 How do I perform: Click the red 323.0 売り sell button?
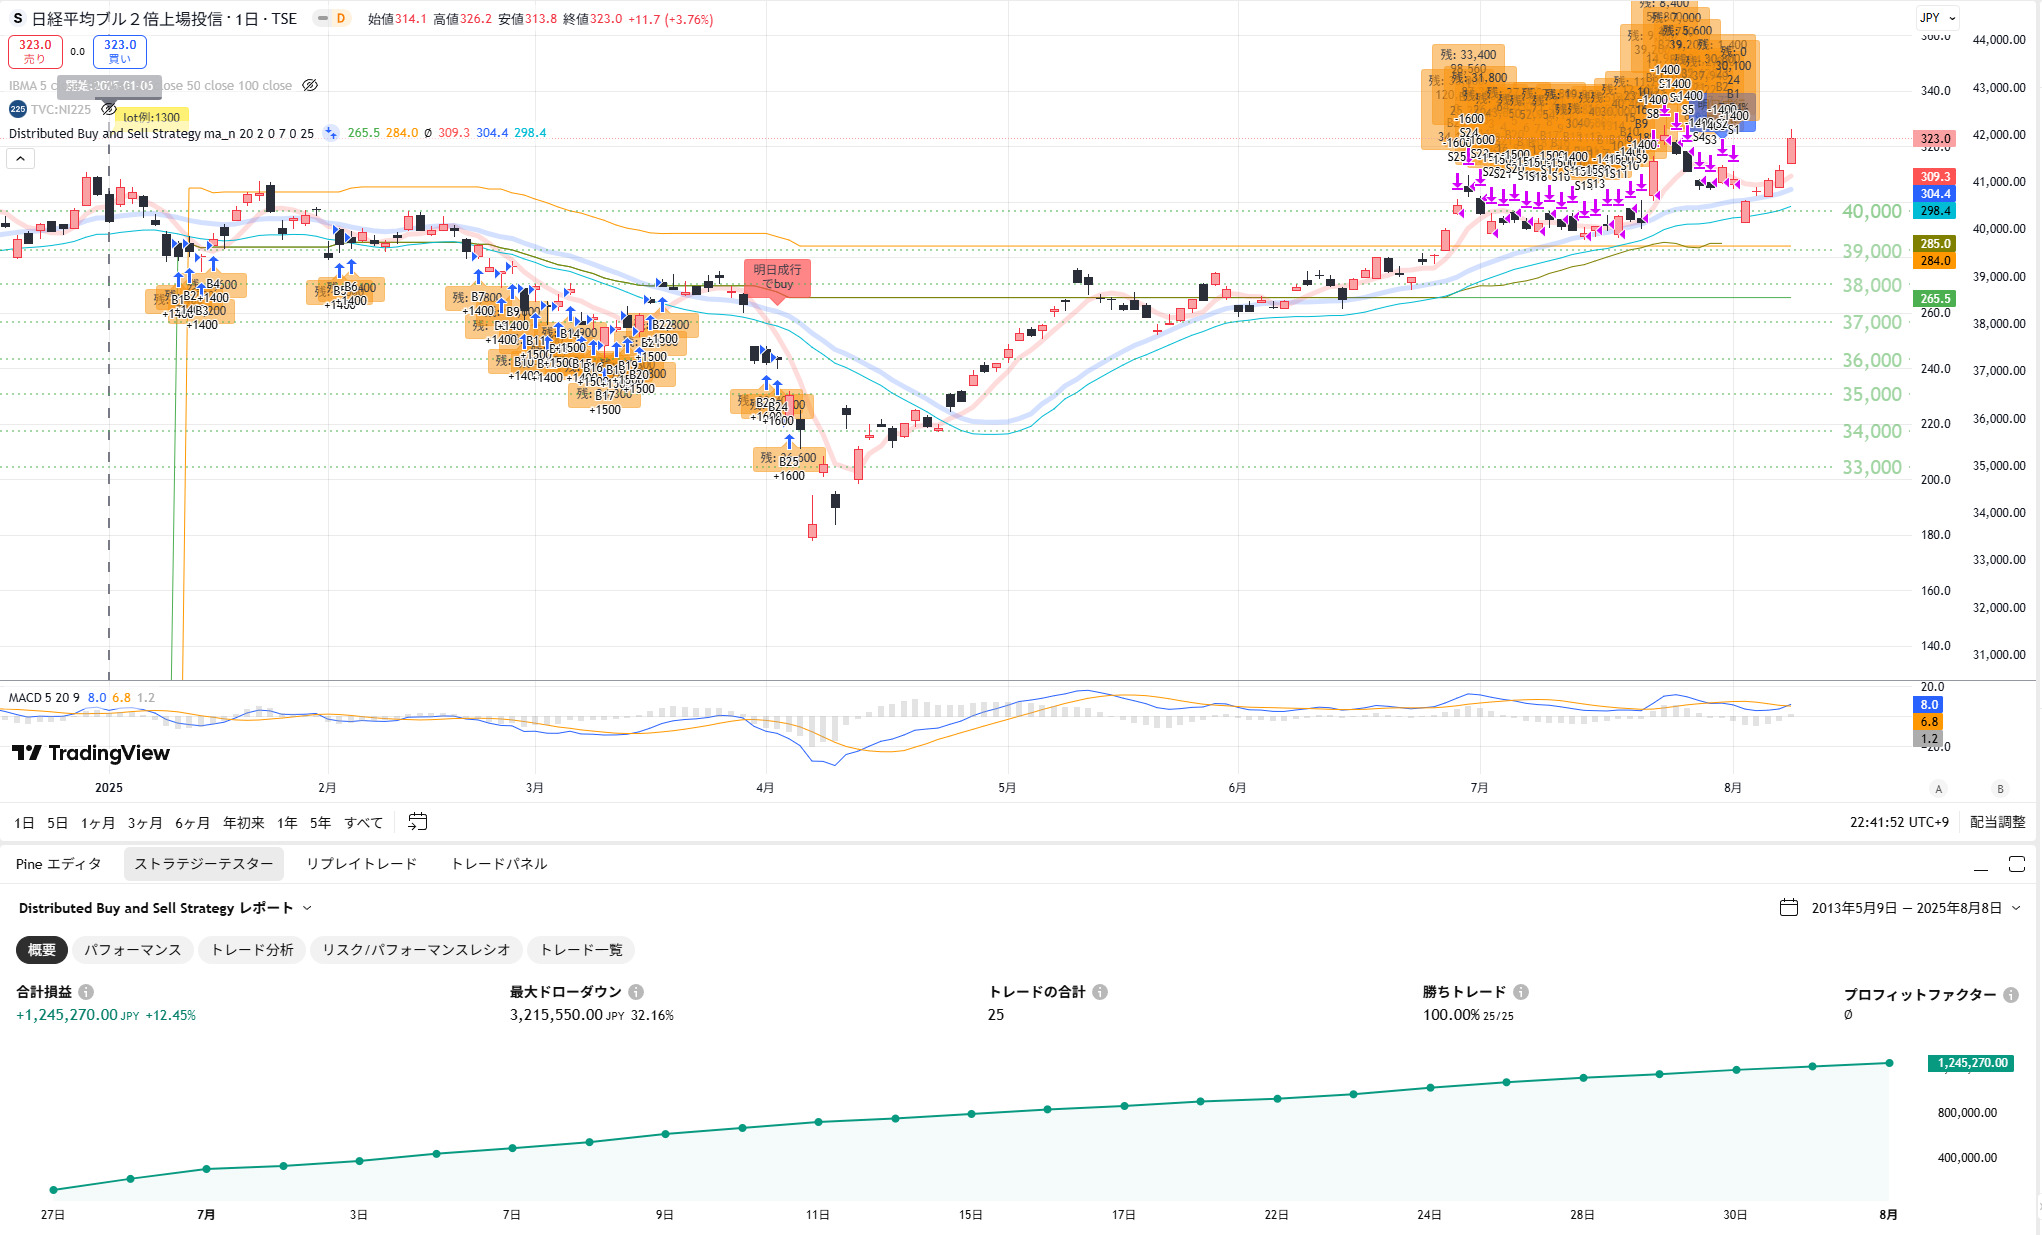35,51
